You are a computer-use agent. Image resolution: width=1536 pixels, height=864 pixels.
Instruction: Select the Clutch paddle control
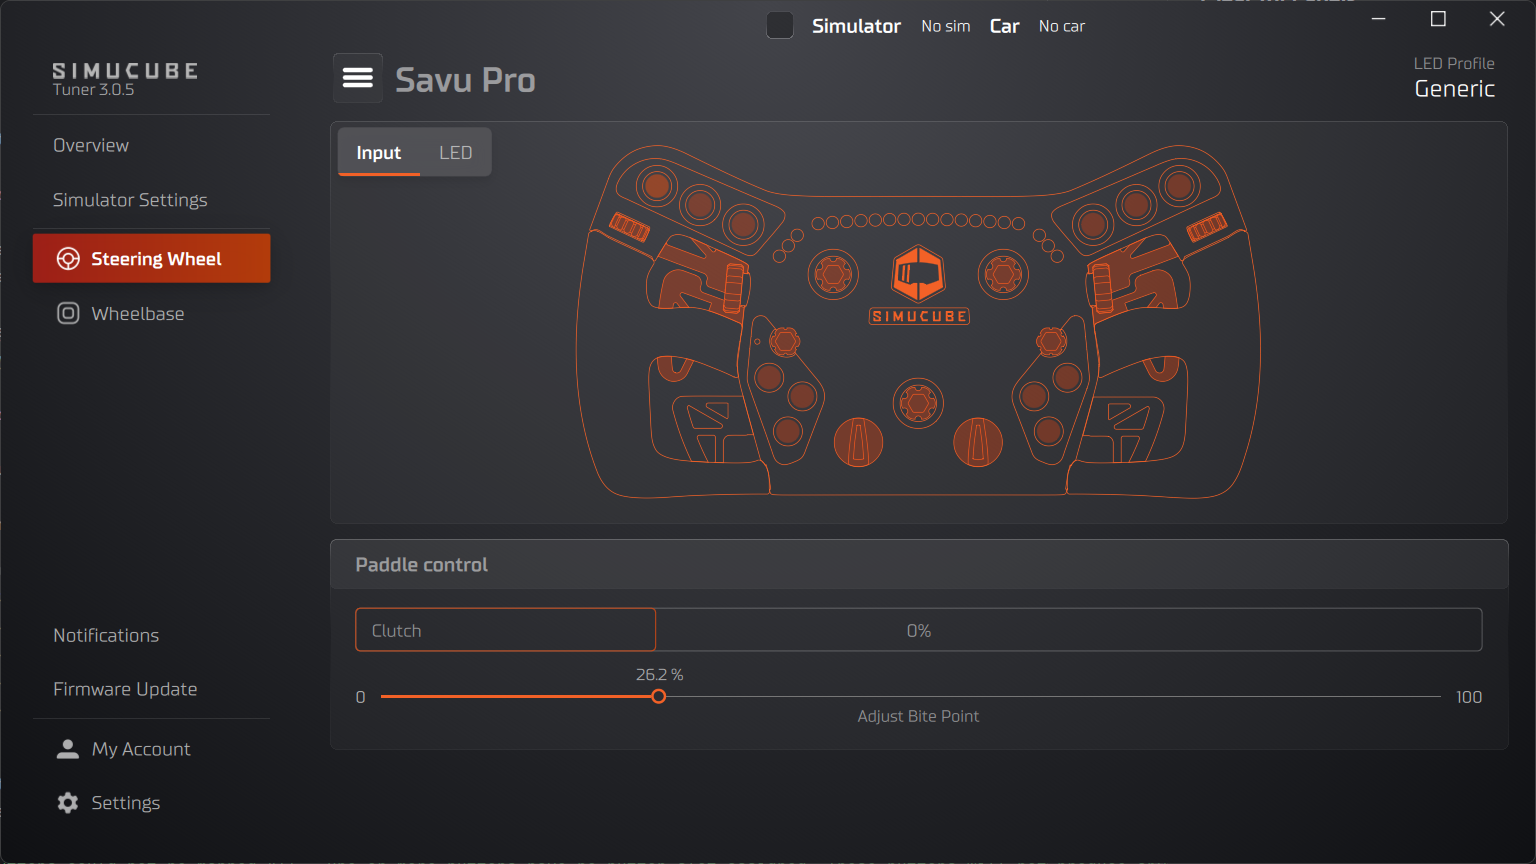click(505, 630)
